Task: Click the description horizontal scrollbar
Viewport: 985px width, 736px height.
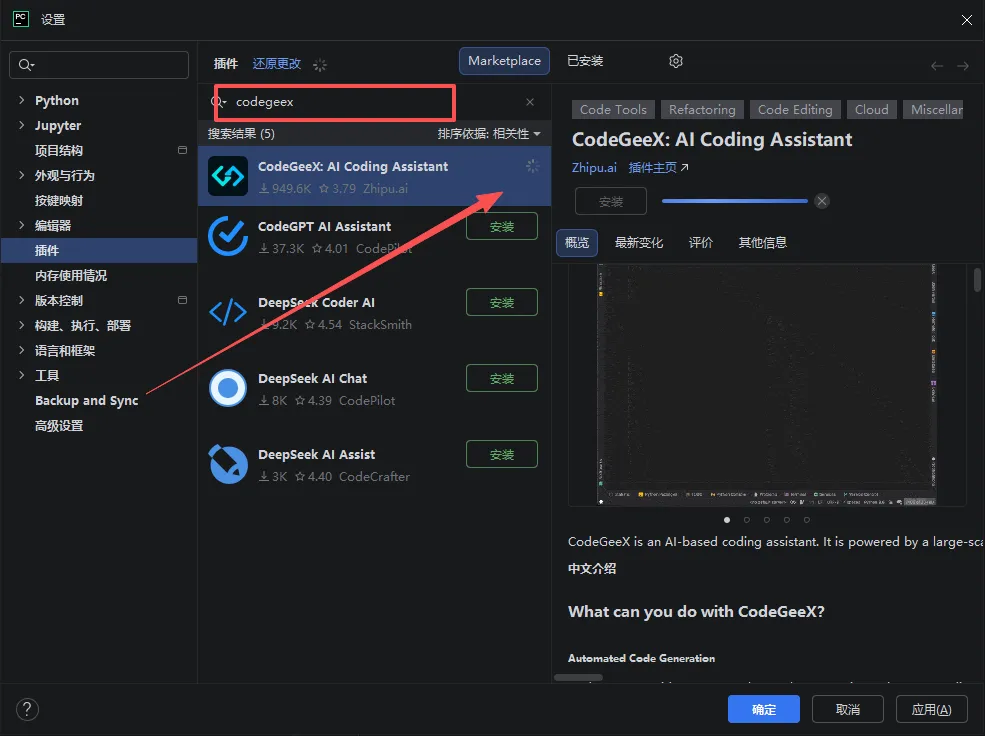Action: (578, 678)
